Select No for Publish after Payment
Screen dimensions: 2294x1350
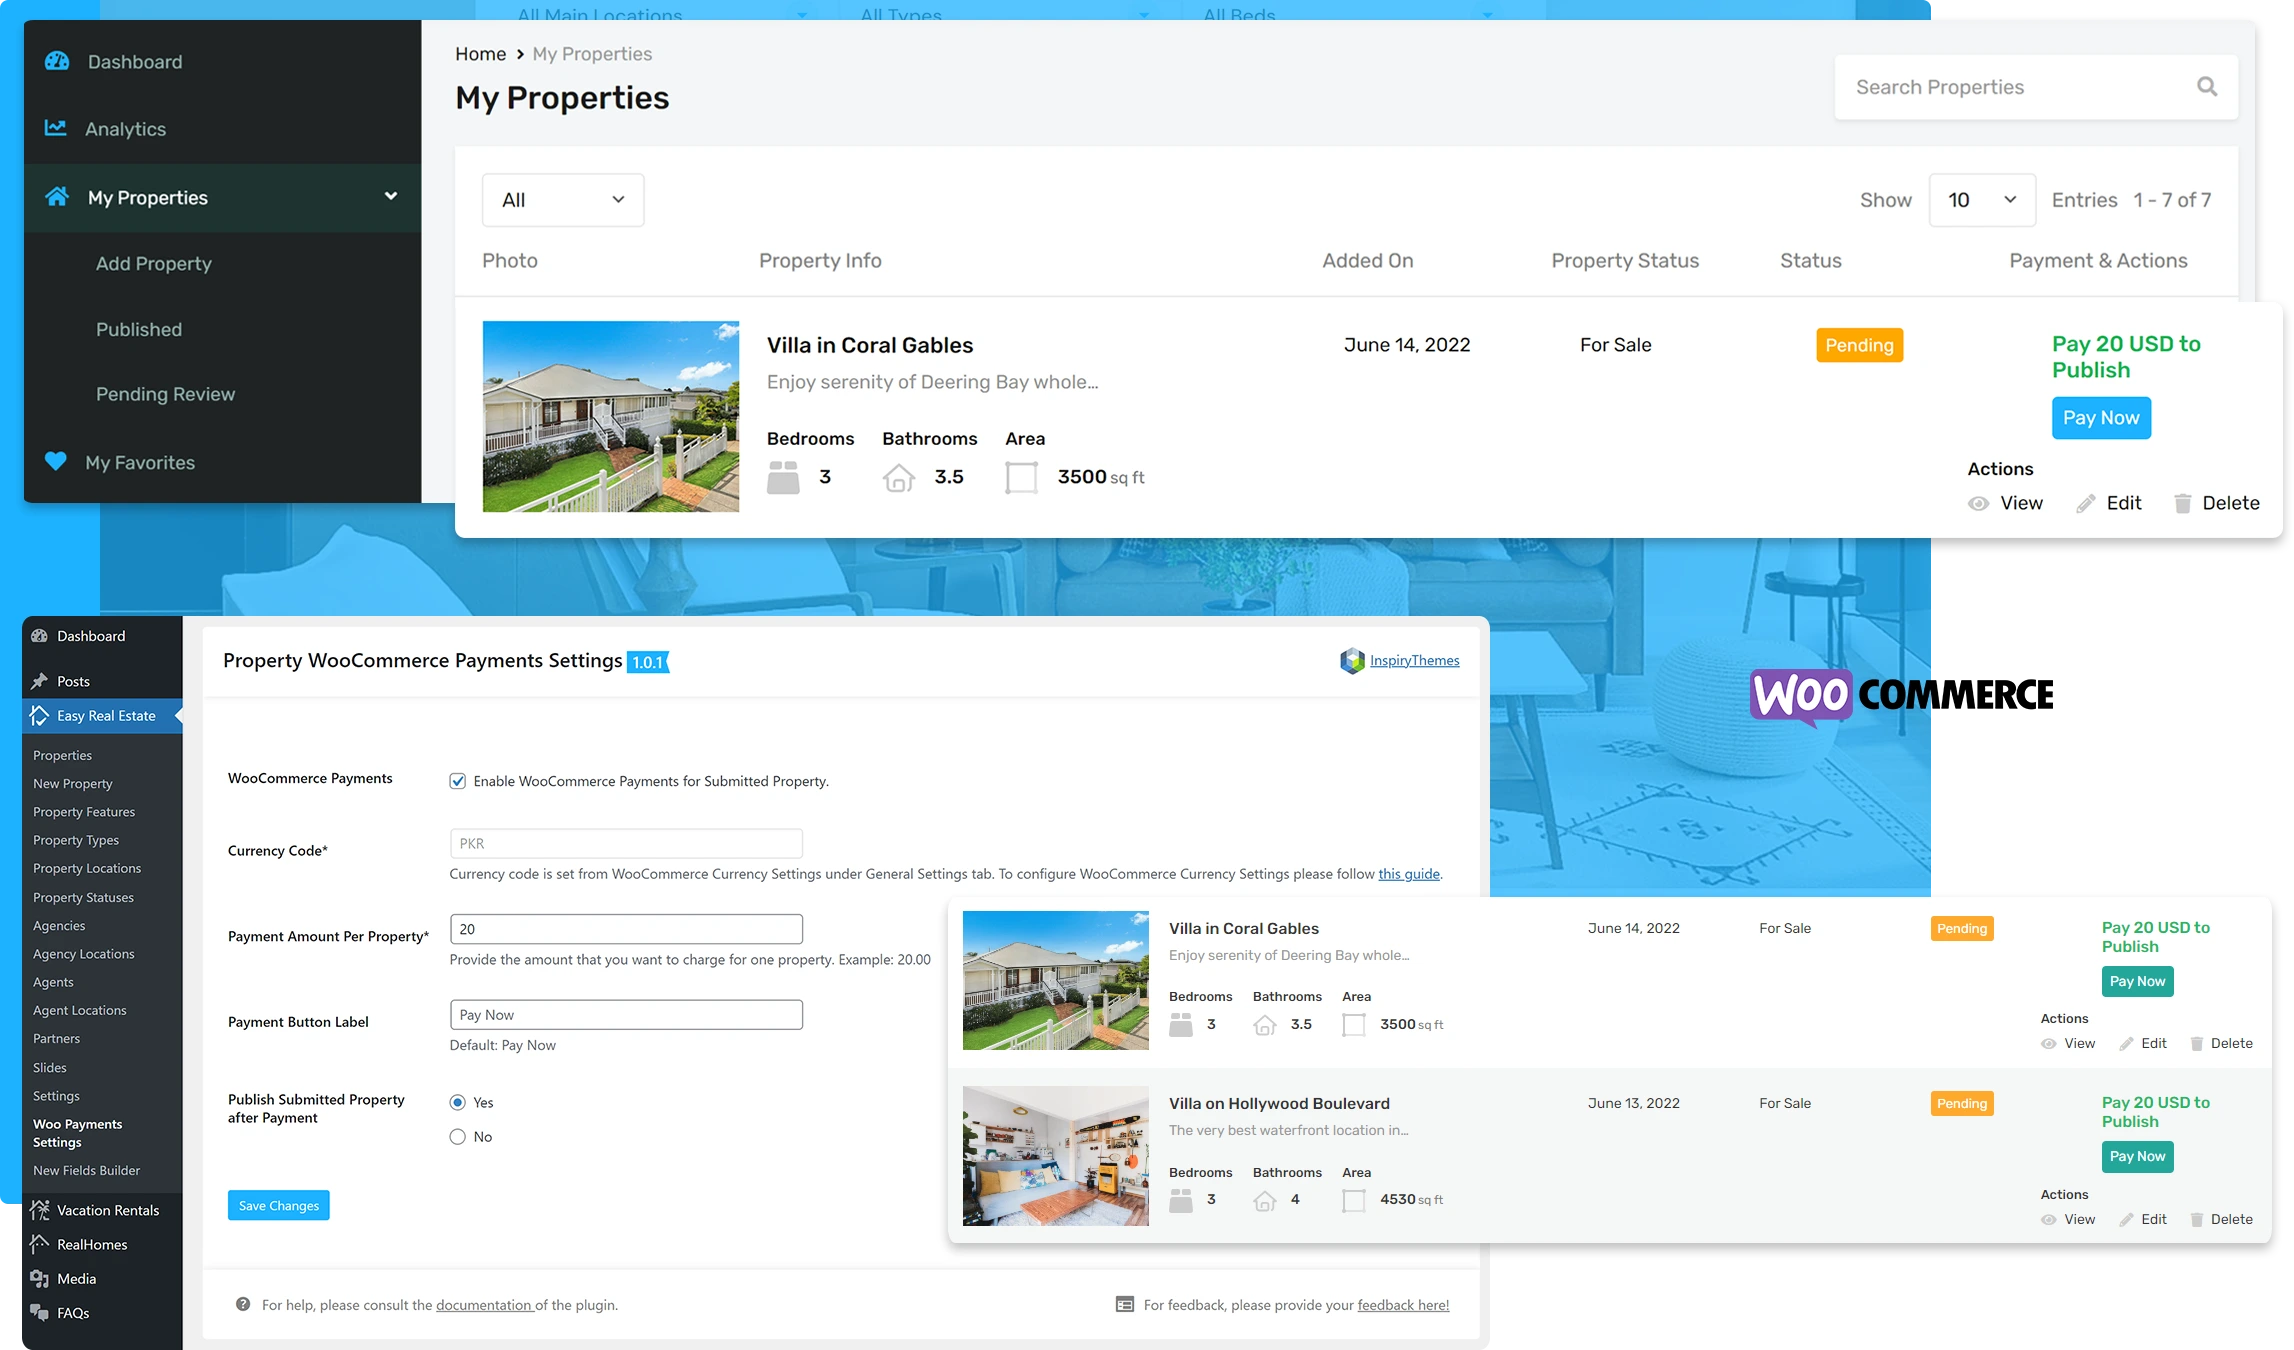(458, 1137)
